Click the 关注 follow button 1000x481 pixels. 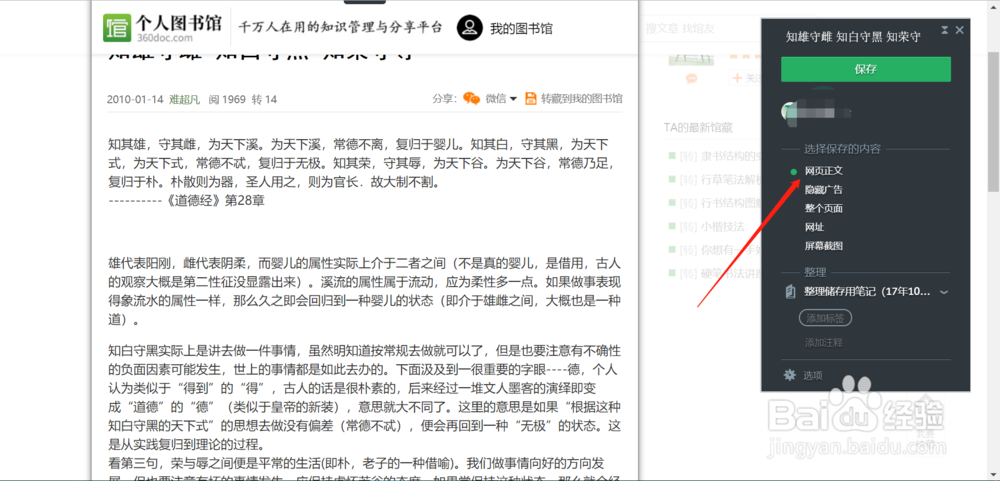(747, 78)
